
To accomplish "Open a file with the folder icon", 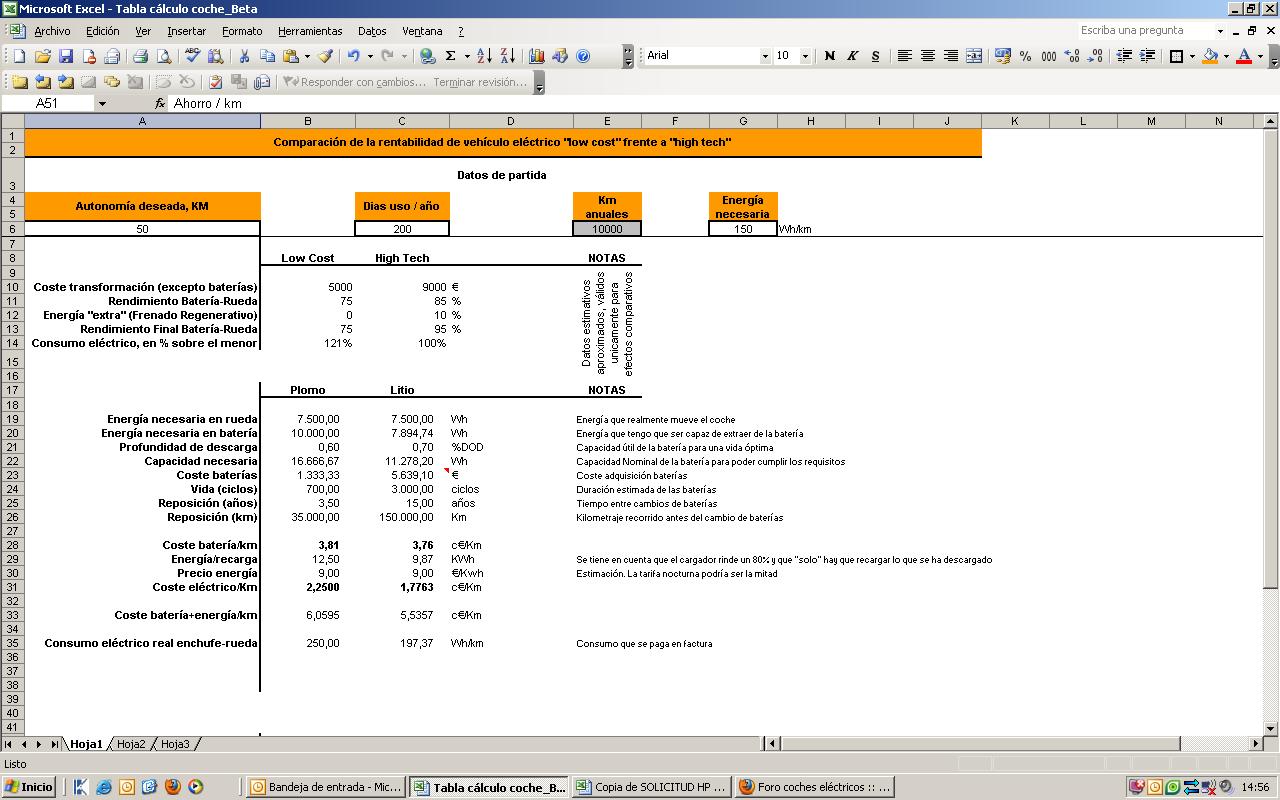I will 43,56.
